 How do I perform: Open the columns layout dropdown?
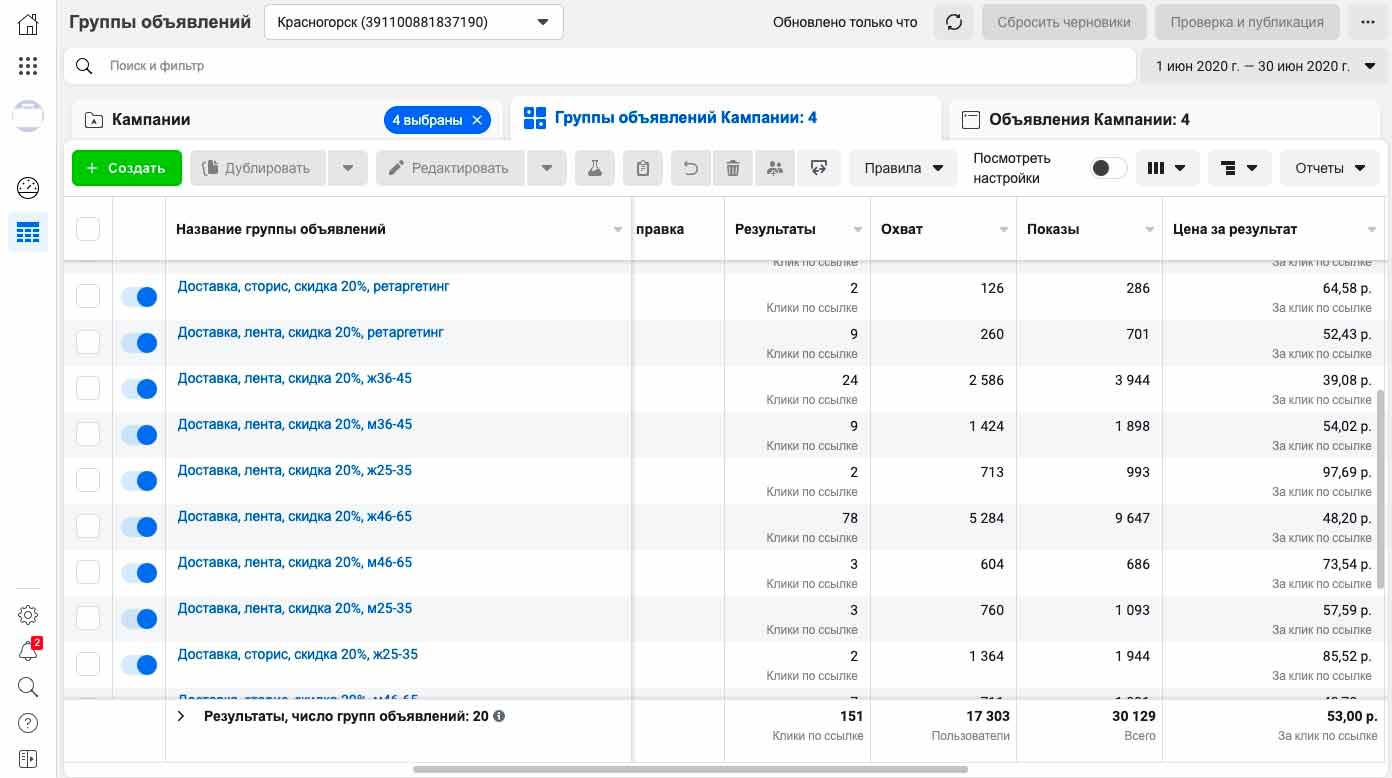[x=1167, y=168]
